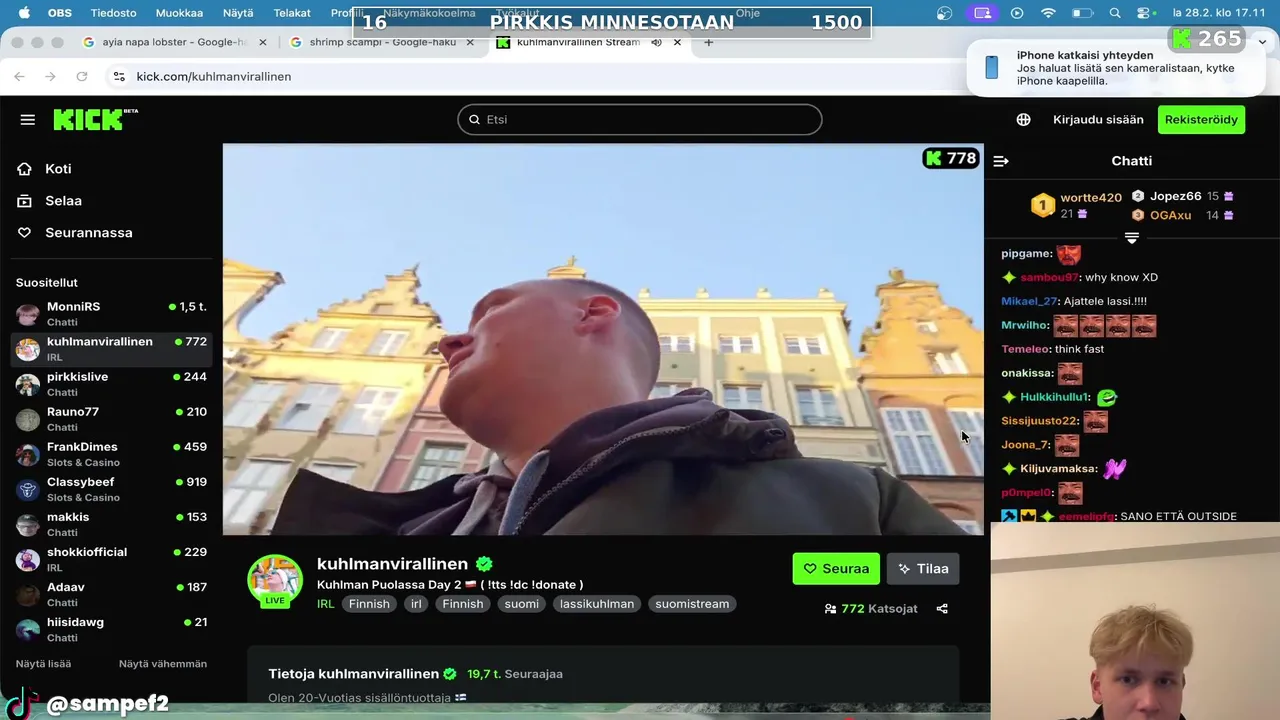This screenshot has width=1280, height=720.
Task: Open FrankDimes recommended channel
Action: (x=111, y=454)
